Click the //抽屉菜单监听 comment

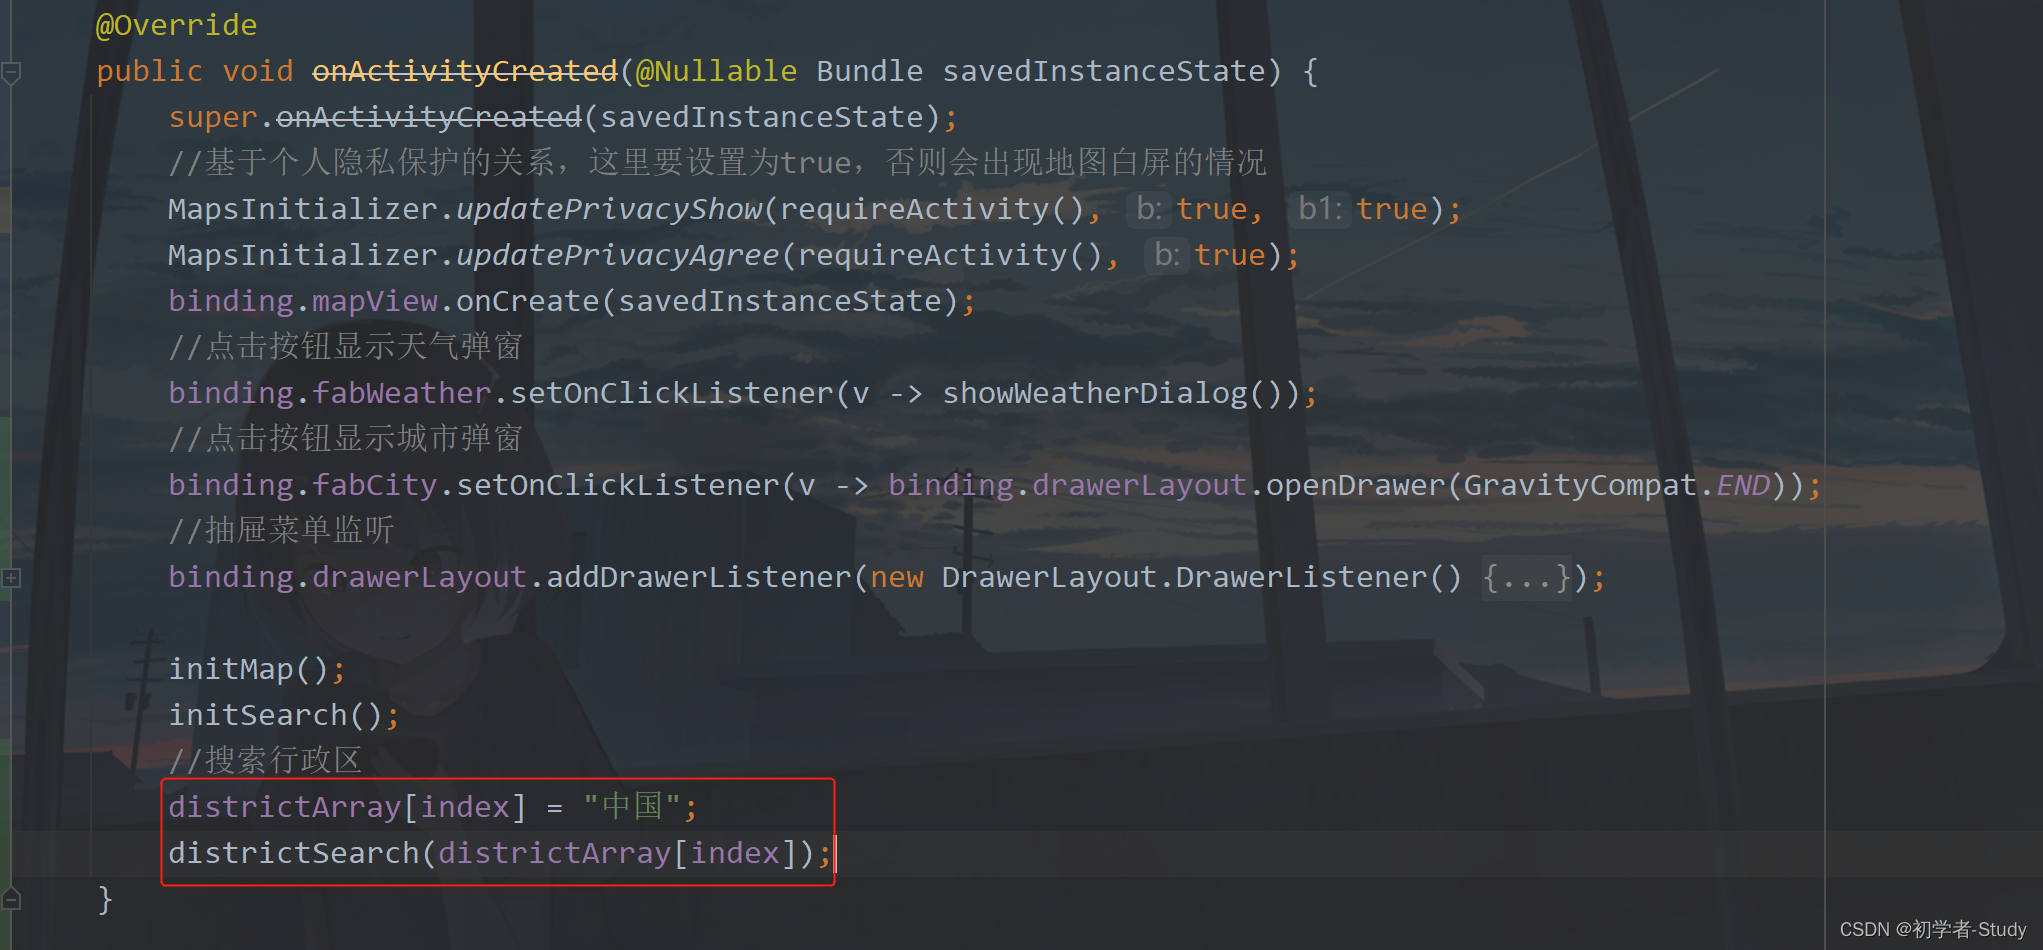point(281,530)
